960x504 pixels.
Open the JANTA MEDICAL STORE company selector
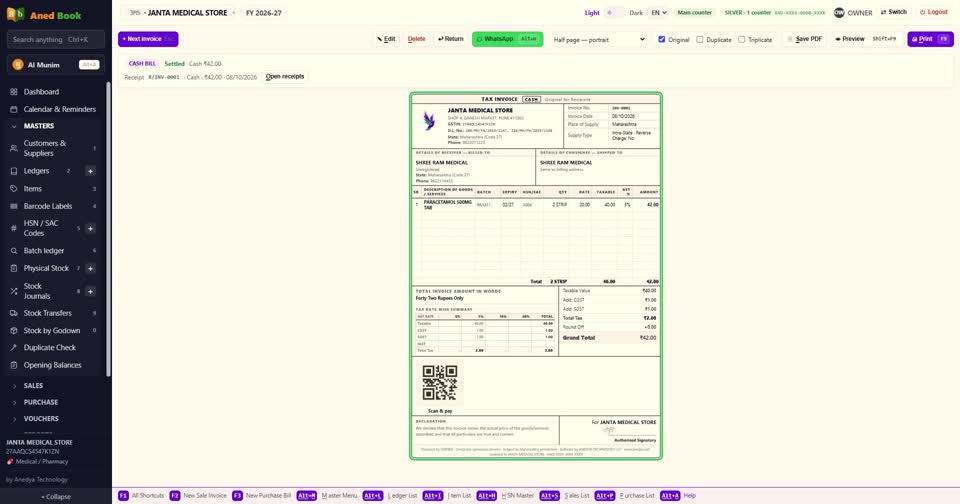[182, 12]
